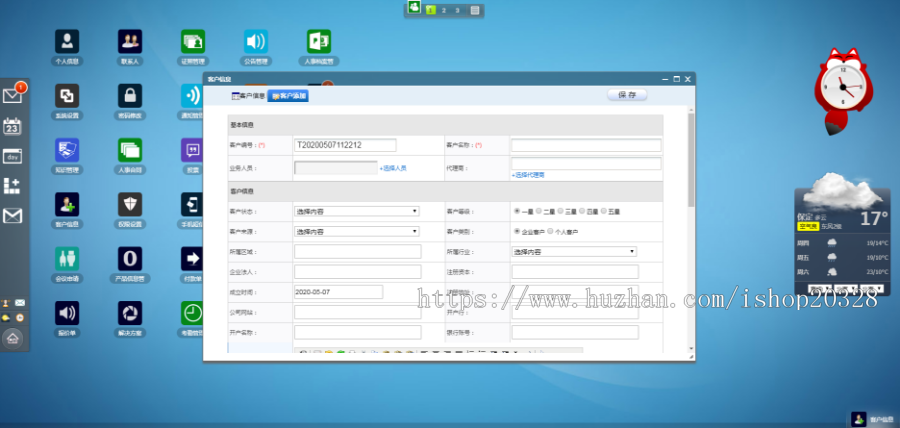Viewport: 900px width, 428px height.
Task: Open the 会议申请 desktop icon
Action: tap(67, 259)
